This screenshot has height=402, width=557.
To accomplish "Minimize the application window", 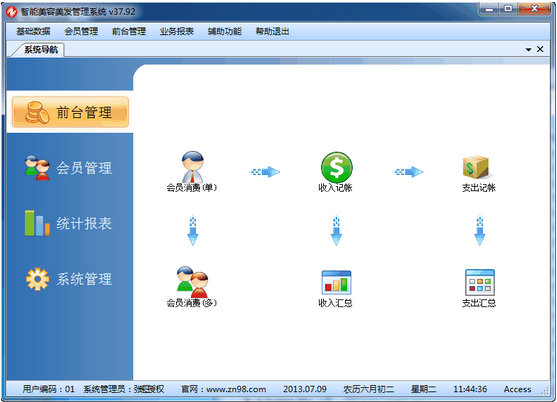I will (489, 9).
